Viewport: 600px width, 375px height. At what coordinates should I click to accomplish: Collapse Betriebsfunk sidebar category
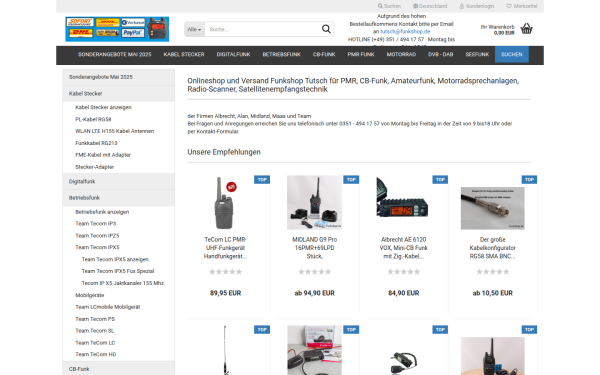point(119,198)
